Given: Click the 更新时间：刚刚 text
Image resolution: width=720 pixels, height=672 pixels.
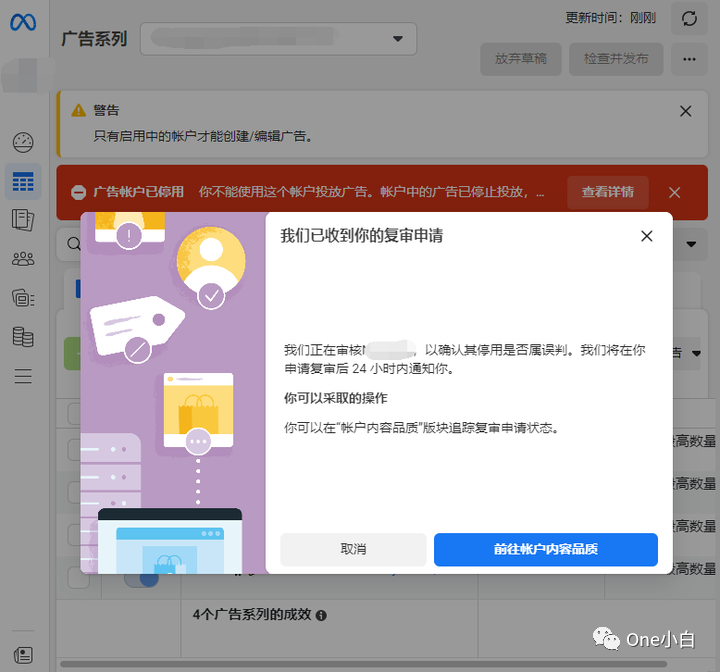Looking at the screenshot, I should click(610, 18).
